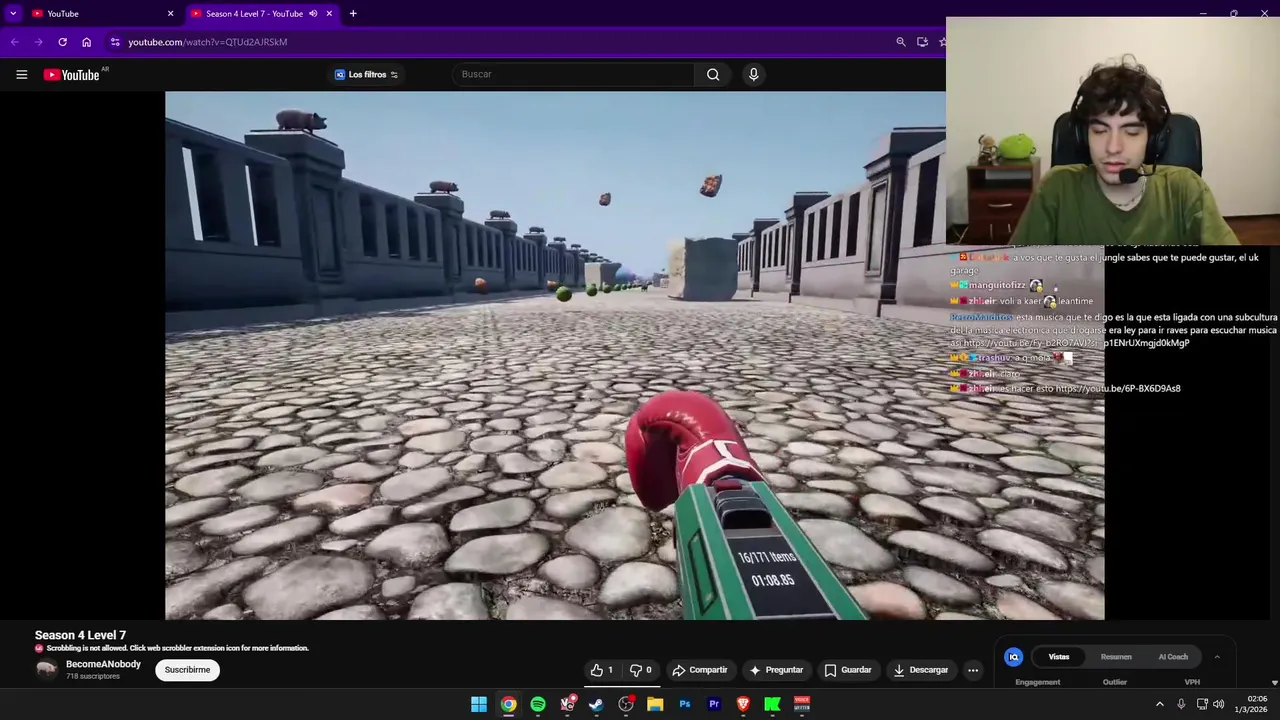Screen dimensions: 1280x720
Task: Open File Explorer from the taskbar
Action: [655, 704]
